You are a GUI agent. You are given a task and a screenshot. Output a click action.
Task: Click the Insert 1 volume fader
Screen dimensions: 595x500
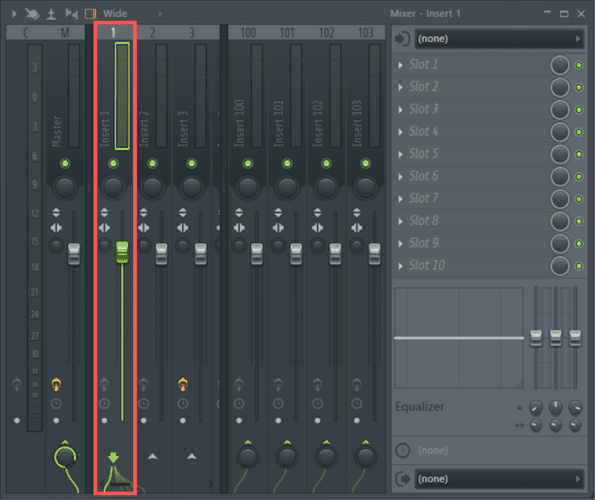[x=122, y=252]
